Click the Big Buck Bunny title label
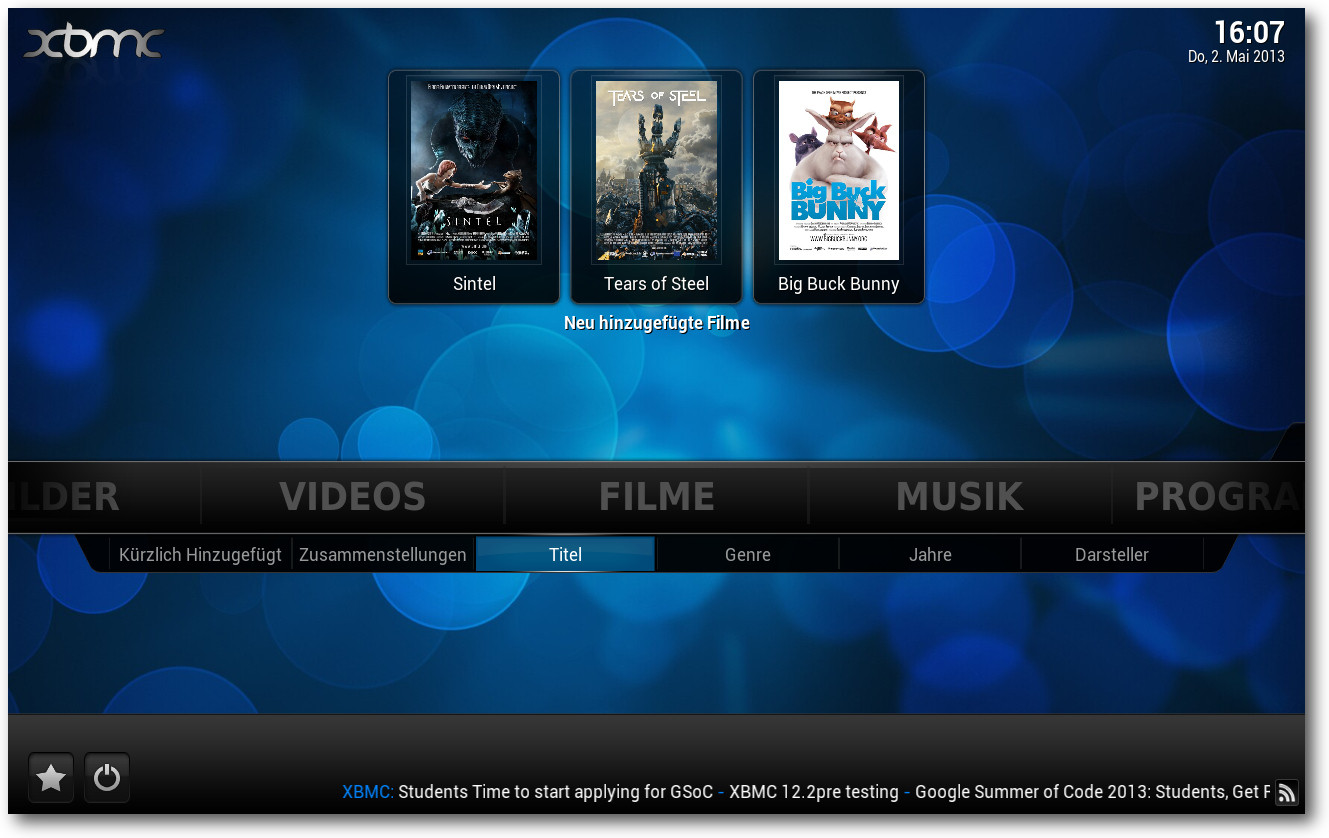This screenshot has width=1329, height=838. click(x=838, y=284)
